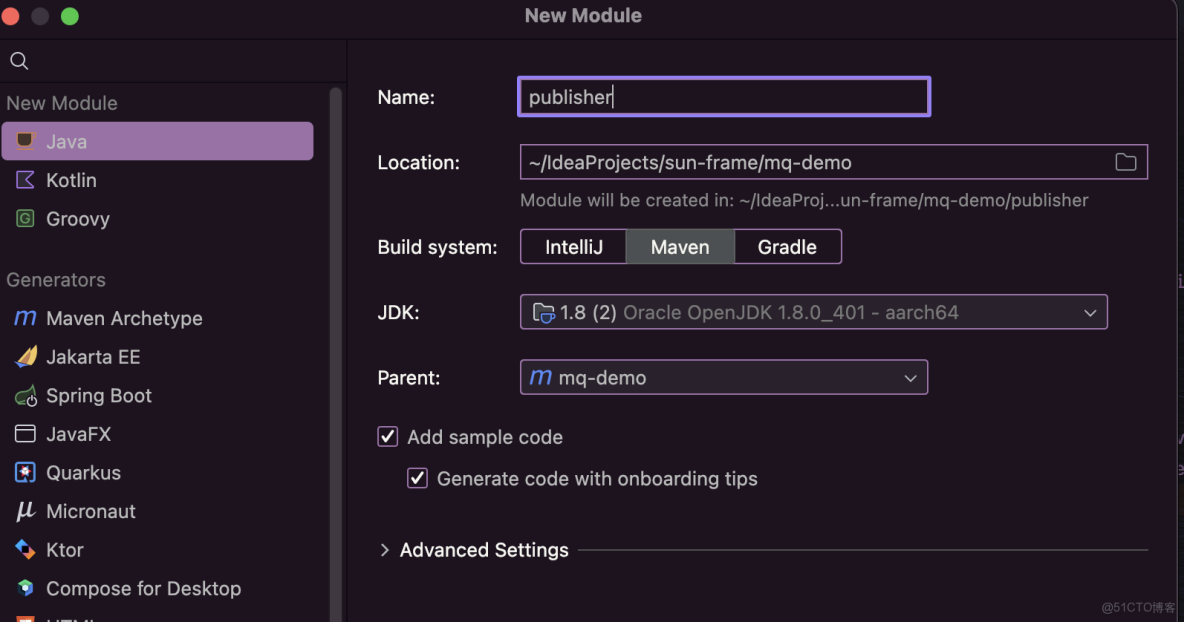Toggle Generate code with onboarding tips
1184x622 pixels.
tap(418, 479)
